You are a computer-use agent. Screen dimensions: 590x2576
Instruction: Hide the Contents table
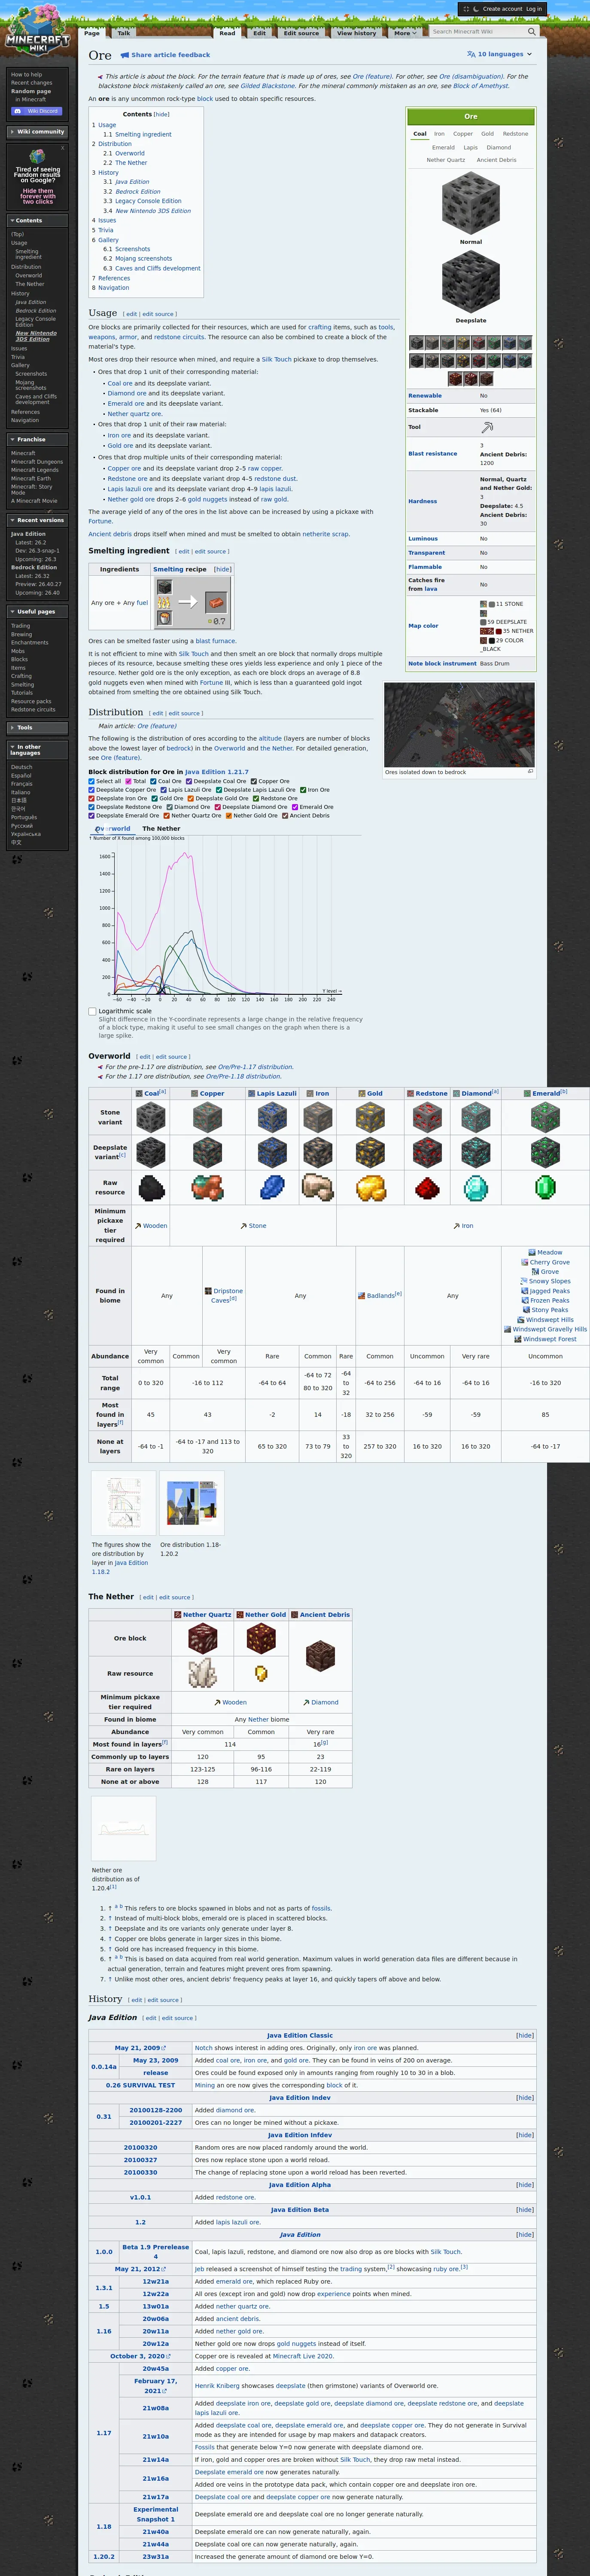[161, 114]
